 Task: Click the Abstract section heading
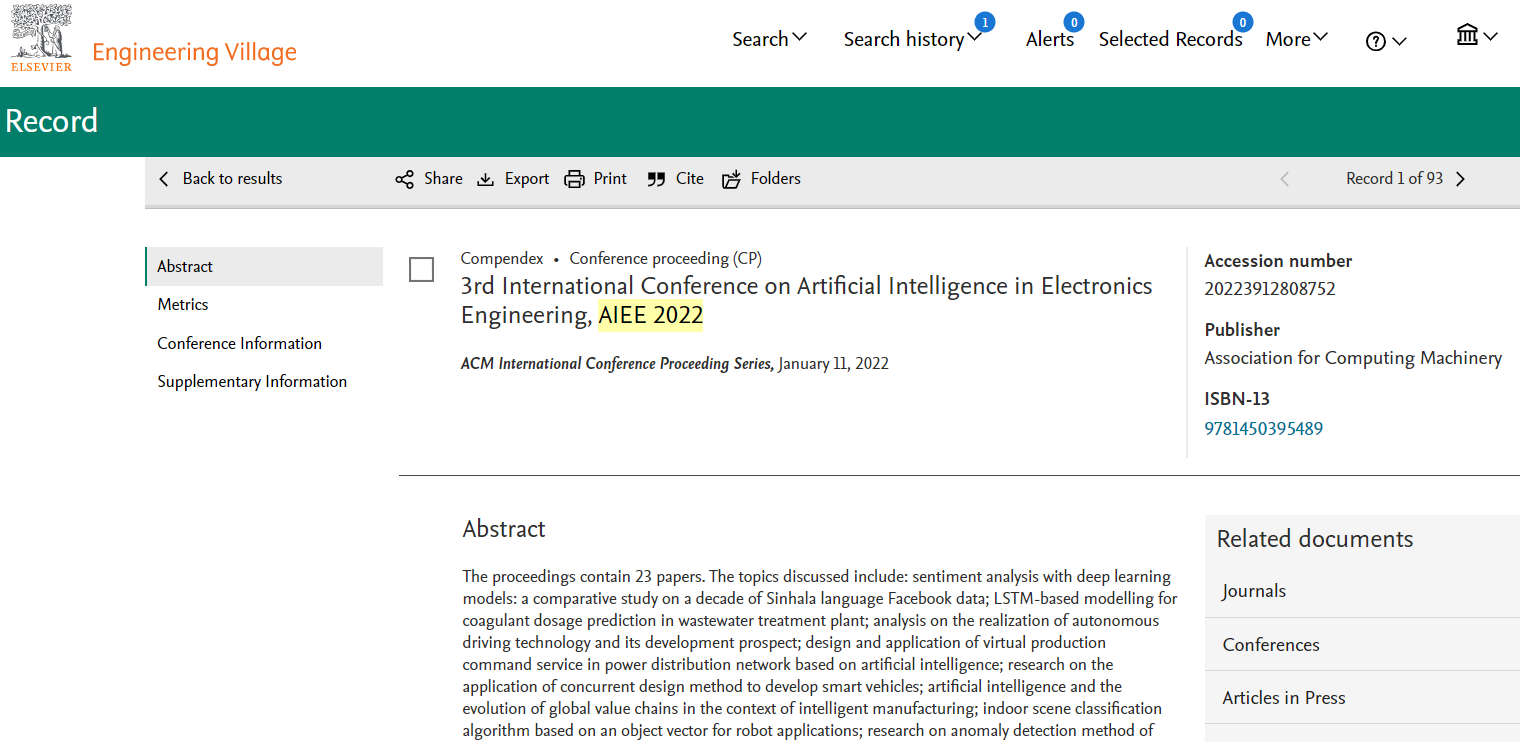504,529
